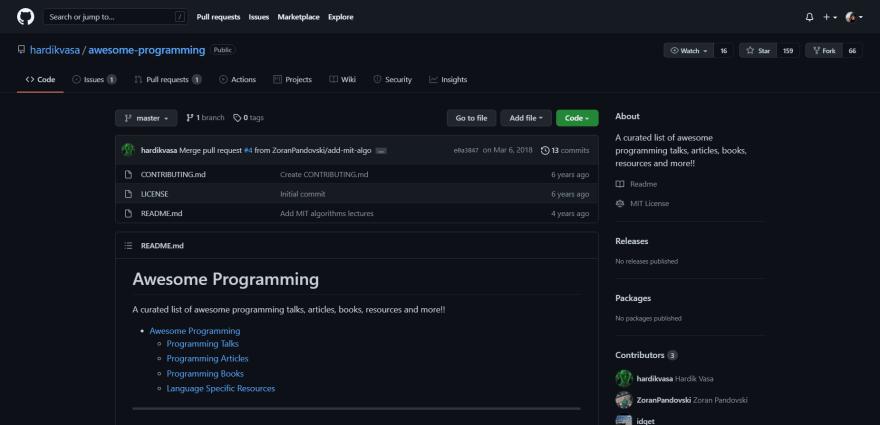This screenshot has height=425, width=880.
Task: Open Pull requests in top navigation
Action: 218,17
